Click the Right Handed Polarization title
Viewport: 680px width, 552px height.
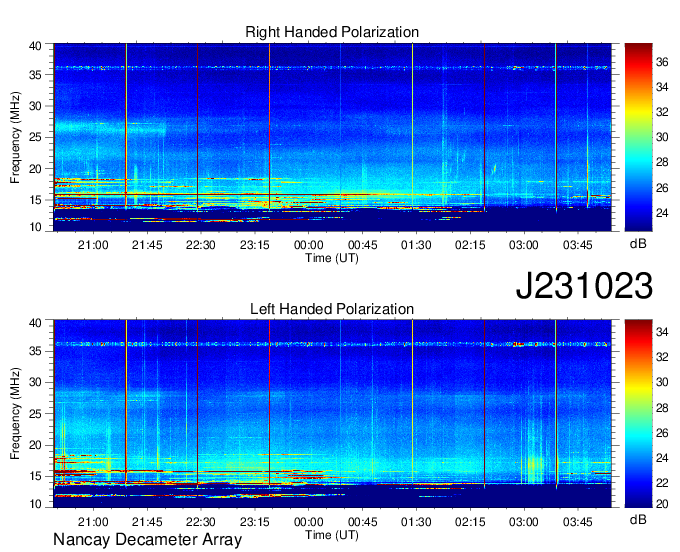tap(332, 32)
